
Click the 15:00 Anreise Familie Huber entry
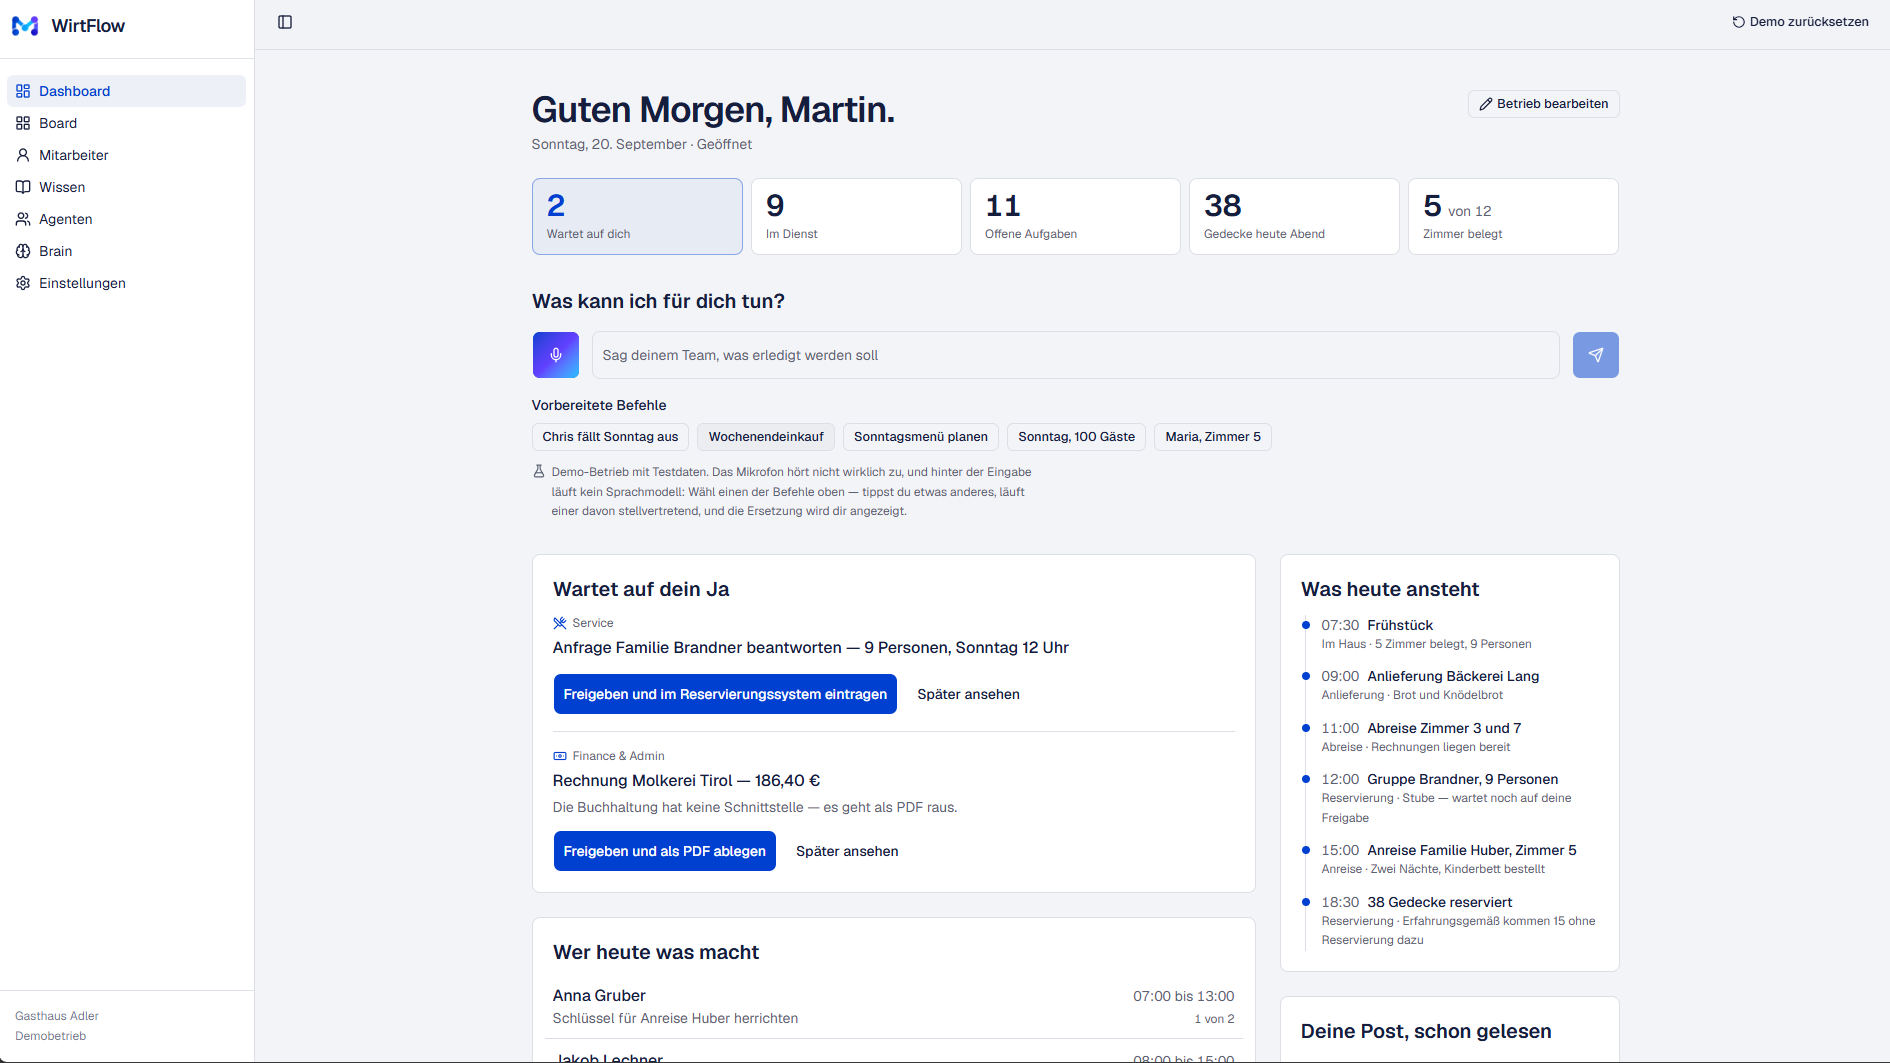pyautogui.click(x=1450, y=859)
